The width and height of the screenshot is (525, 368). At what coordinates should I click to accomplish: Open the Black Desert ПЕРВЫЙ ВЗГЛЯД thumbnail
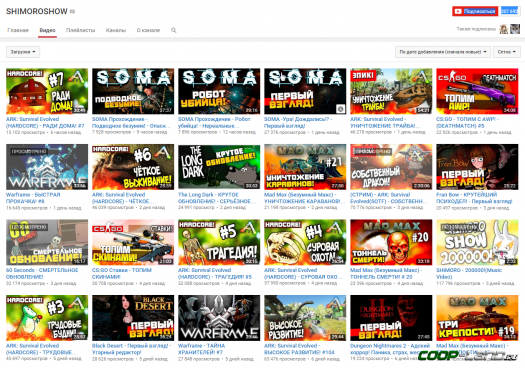click(133, 318)
